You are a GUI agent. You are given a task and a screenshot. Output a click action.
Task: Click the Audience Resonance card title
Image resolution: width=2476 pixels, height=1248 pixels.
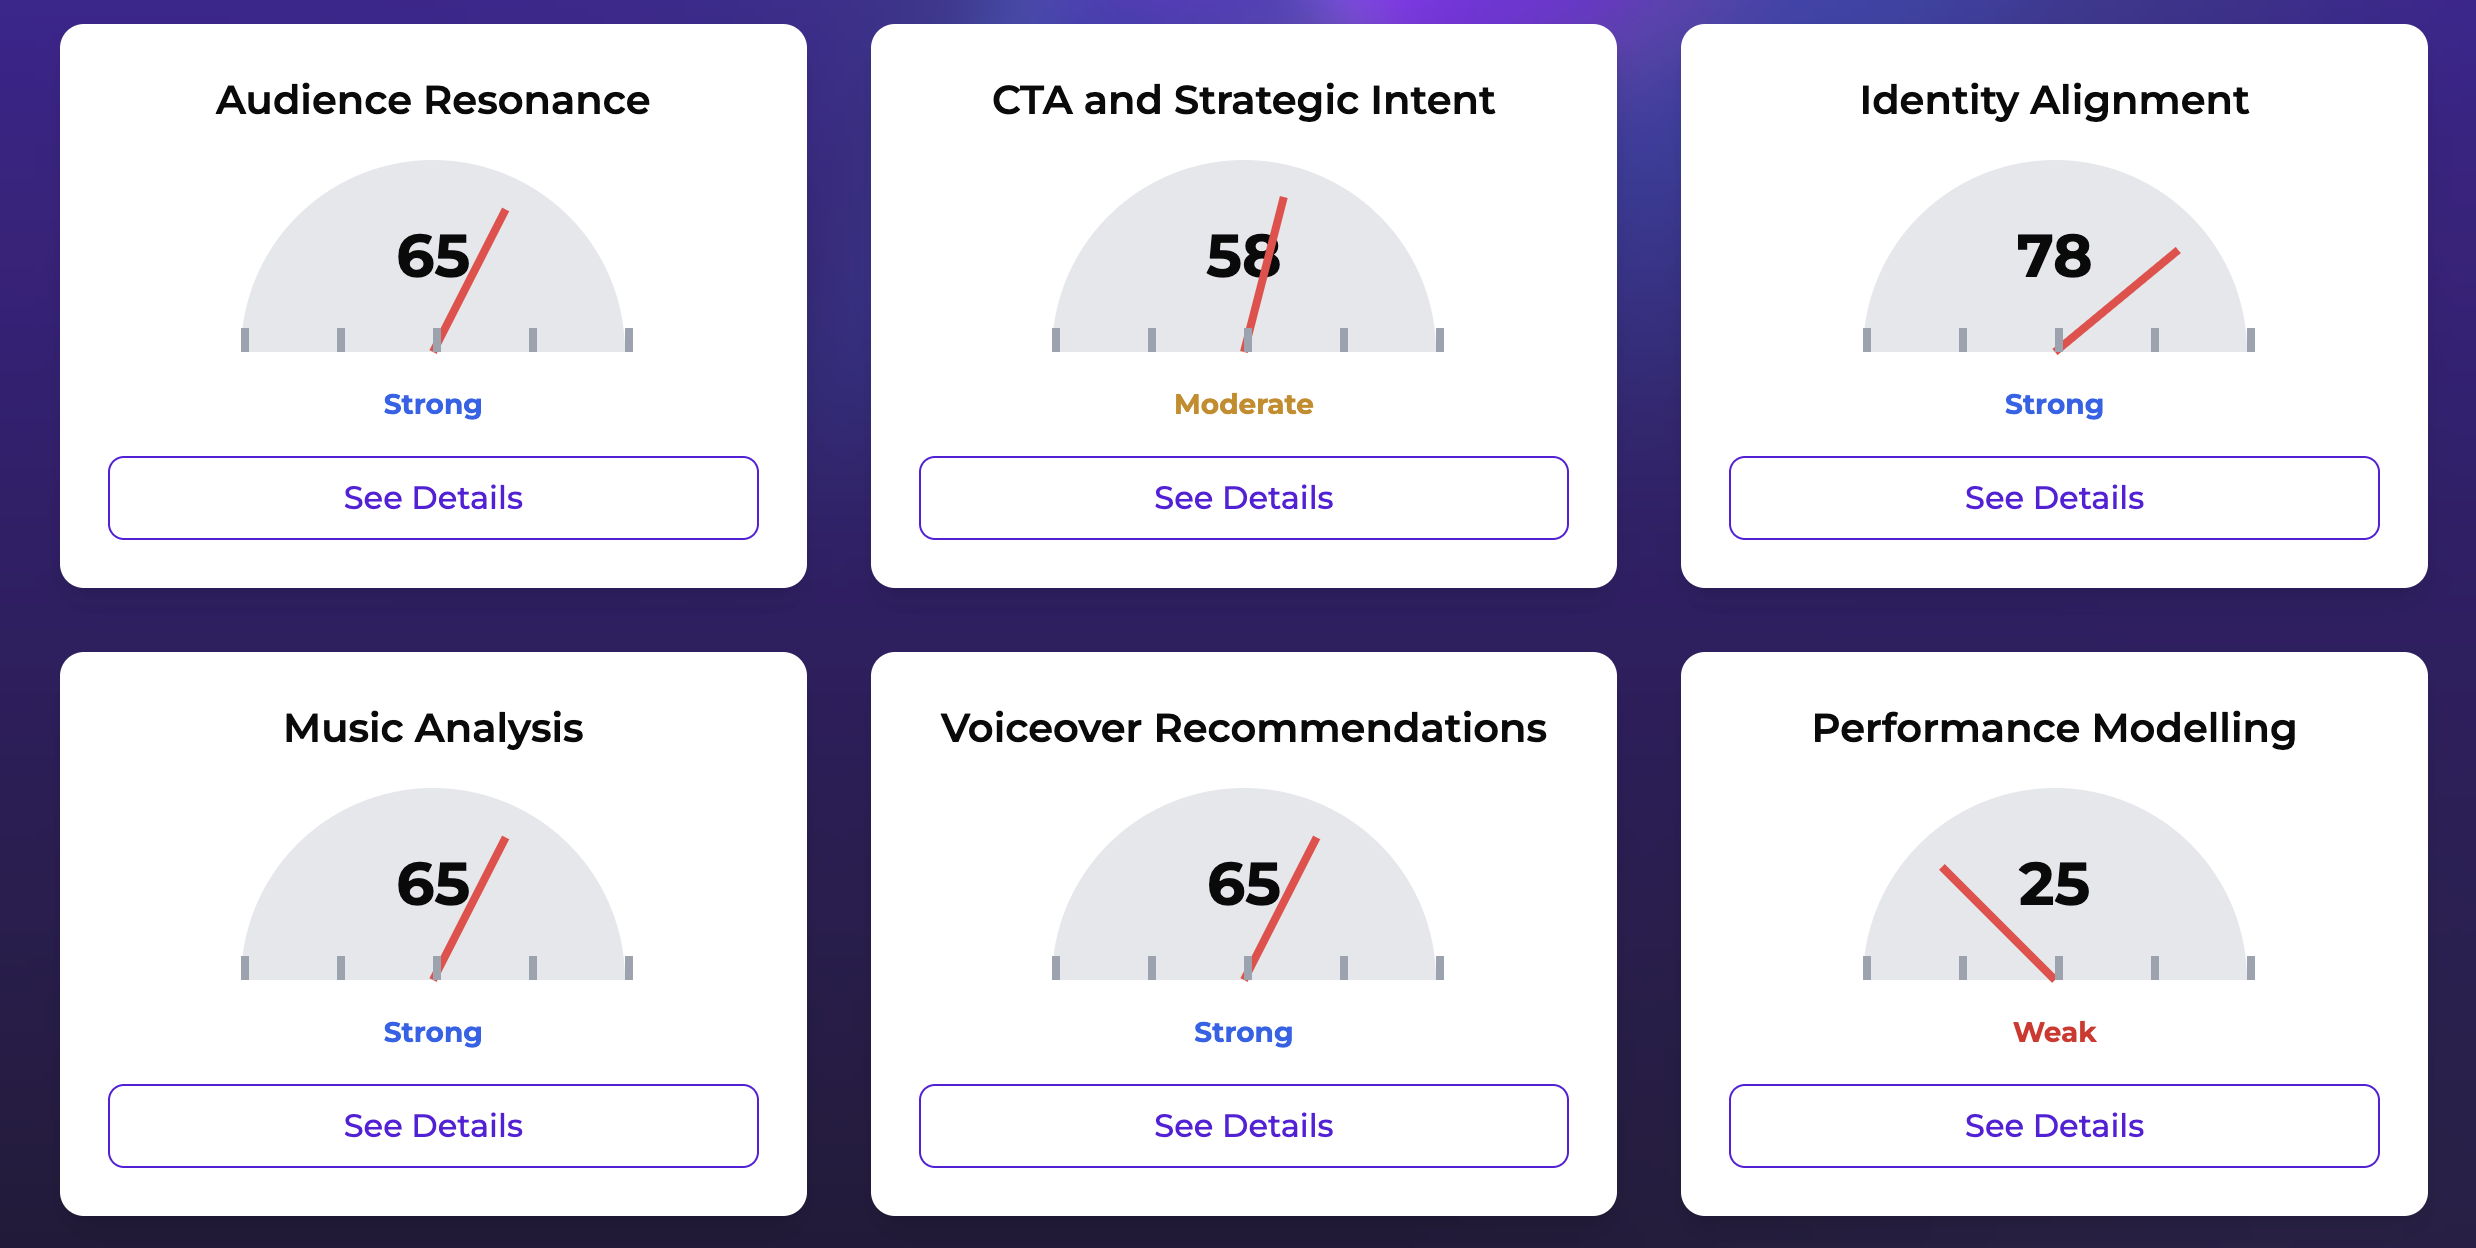(x=433, y=100)
